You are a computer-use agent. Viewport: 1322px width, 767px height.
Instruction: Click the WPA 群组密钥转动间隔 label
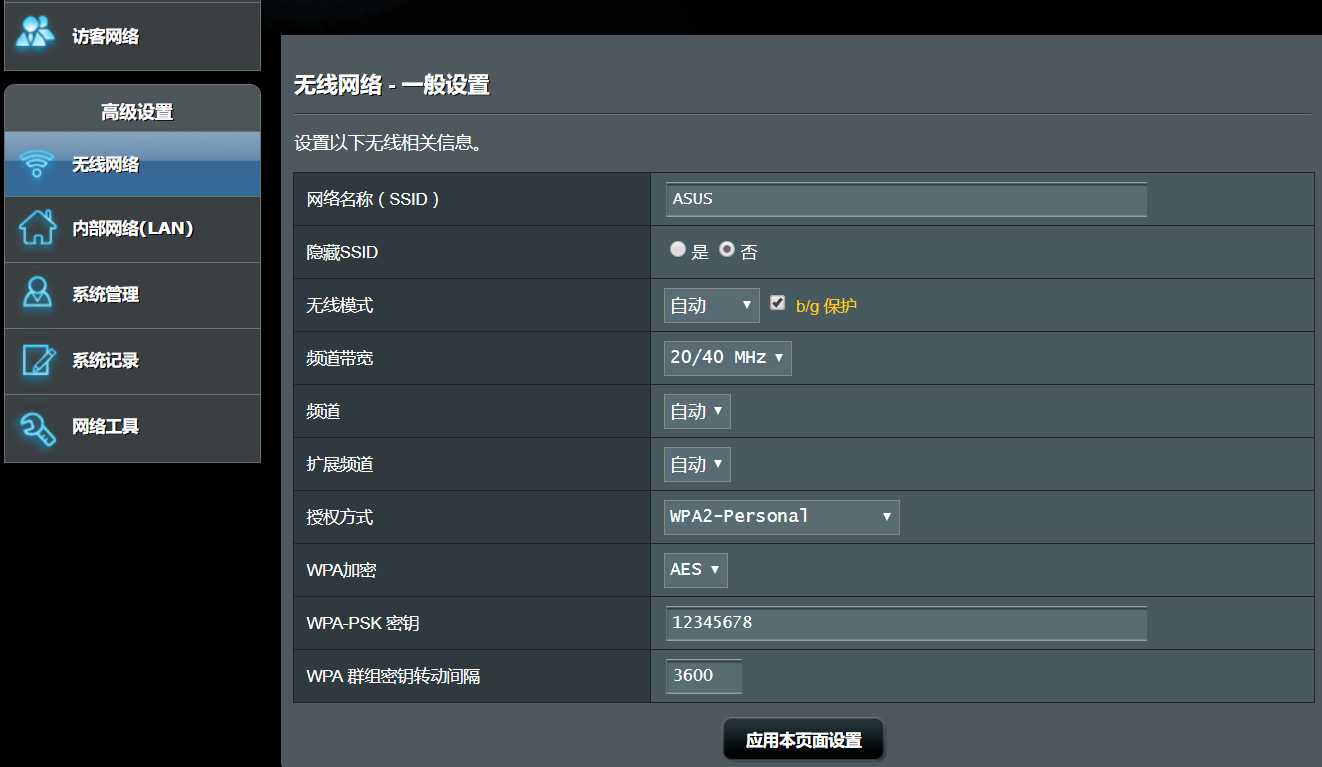click(393, 676)
